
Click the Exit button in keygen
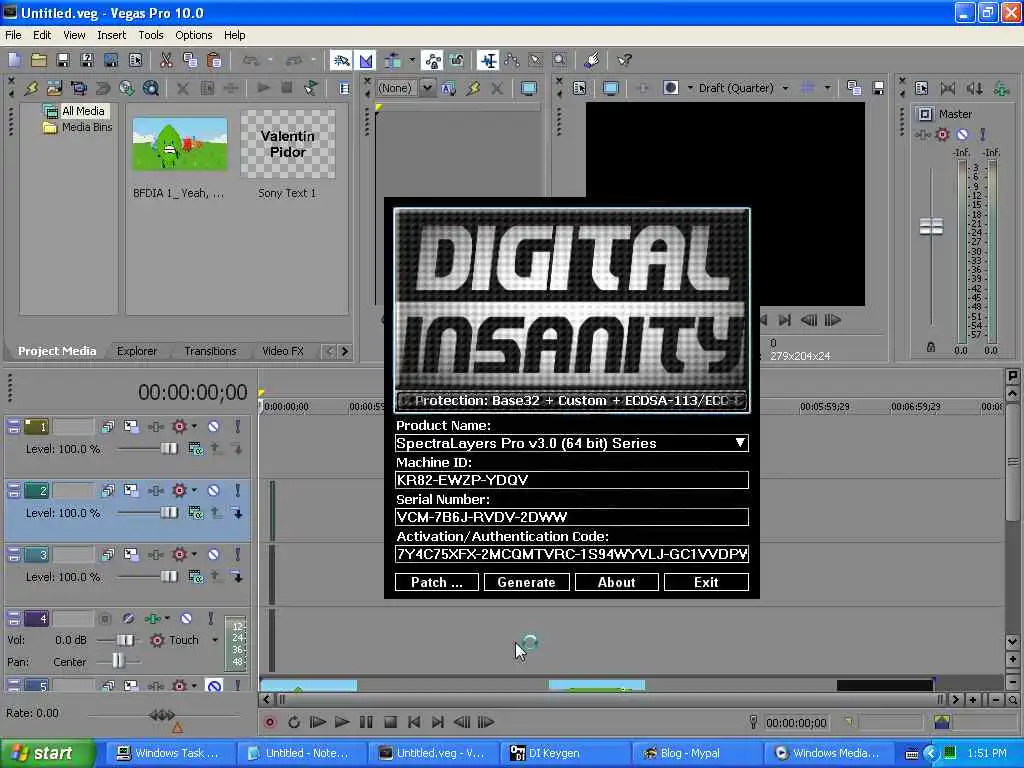click(706, 582)
